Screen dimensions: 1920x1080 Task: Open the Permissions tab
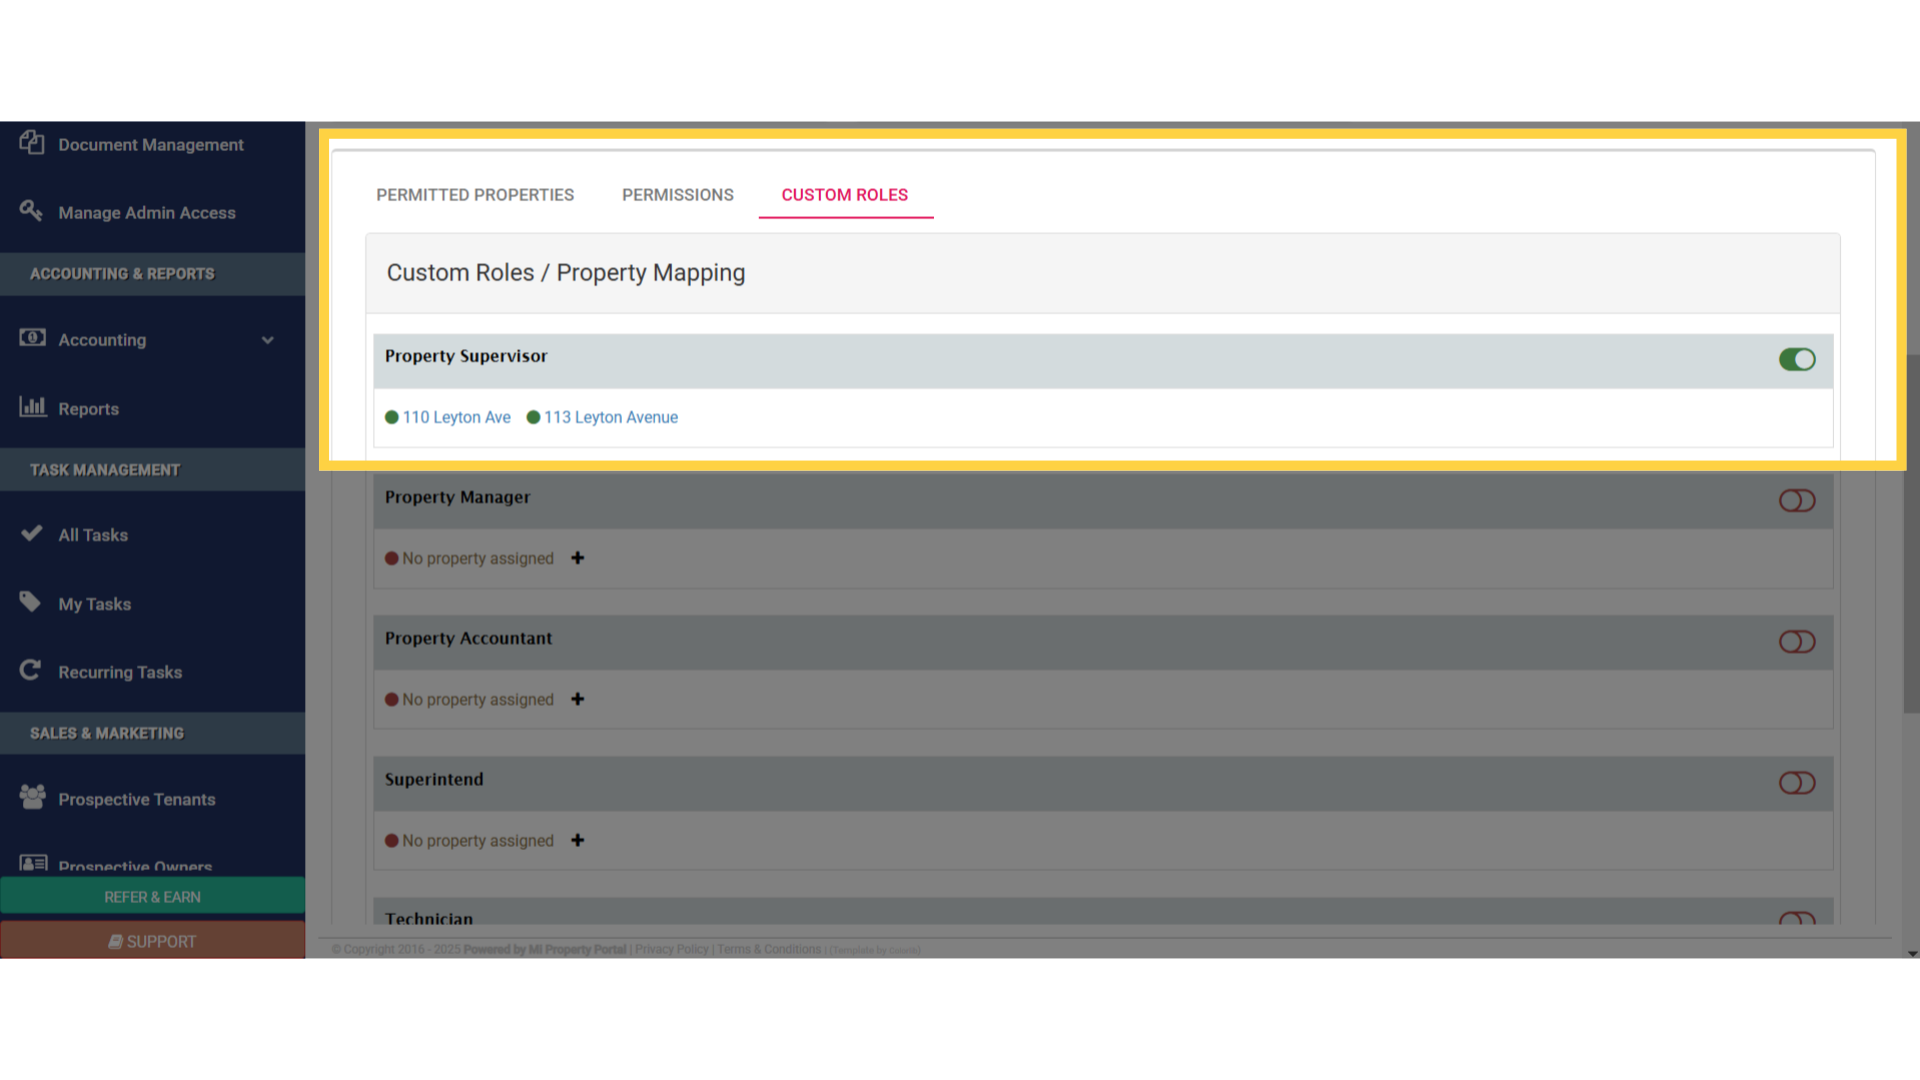pyautogui.click(x=678, y=194)
